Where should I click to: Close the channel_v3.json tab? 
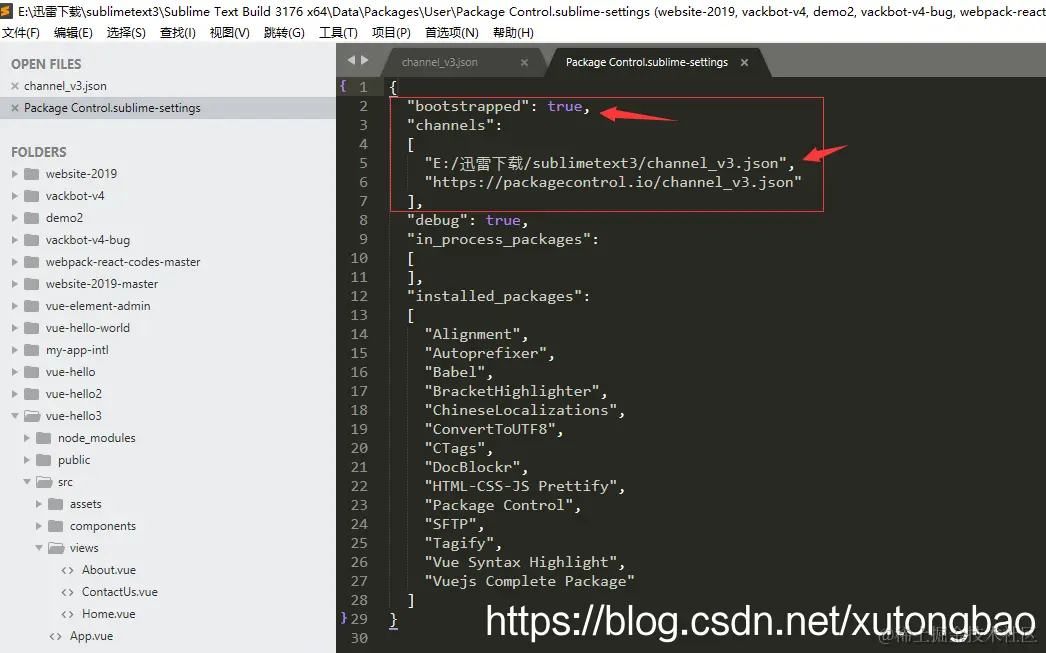[524, 62]
